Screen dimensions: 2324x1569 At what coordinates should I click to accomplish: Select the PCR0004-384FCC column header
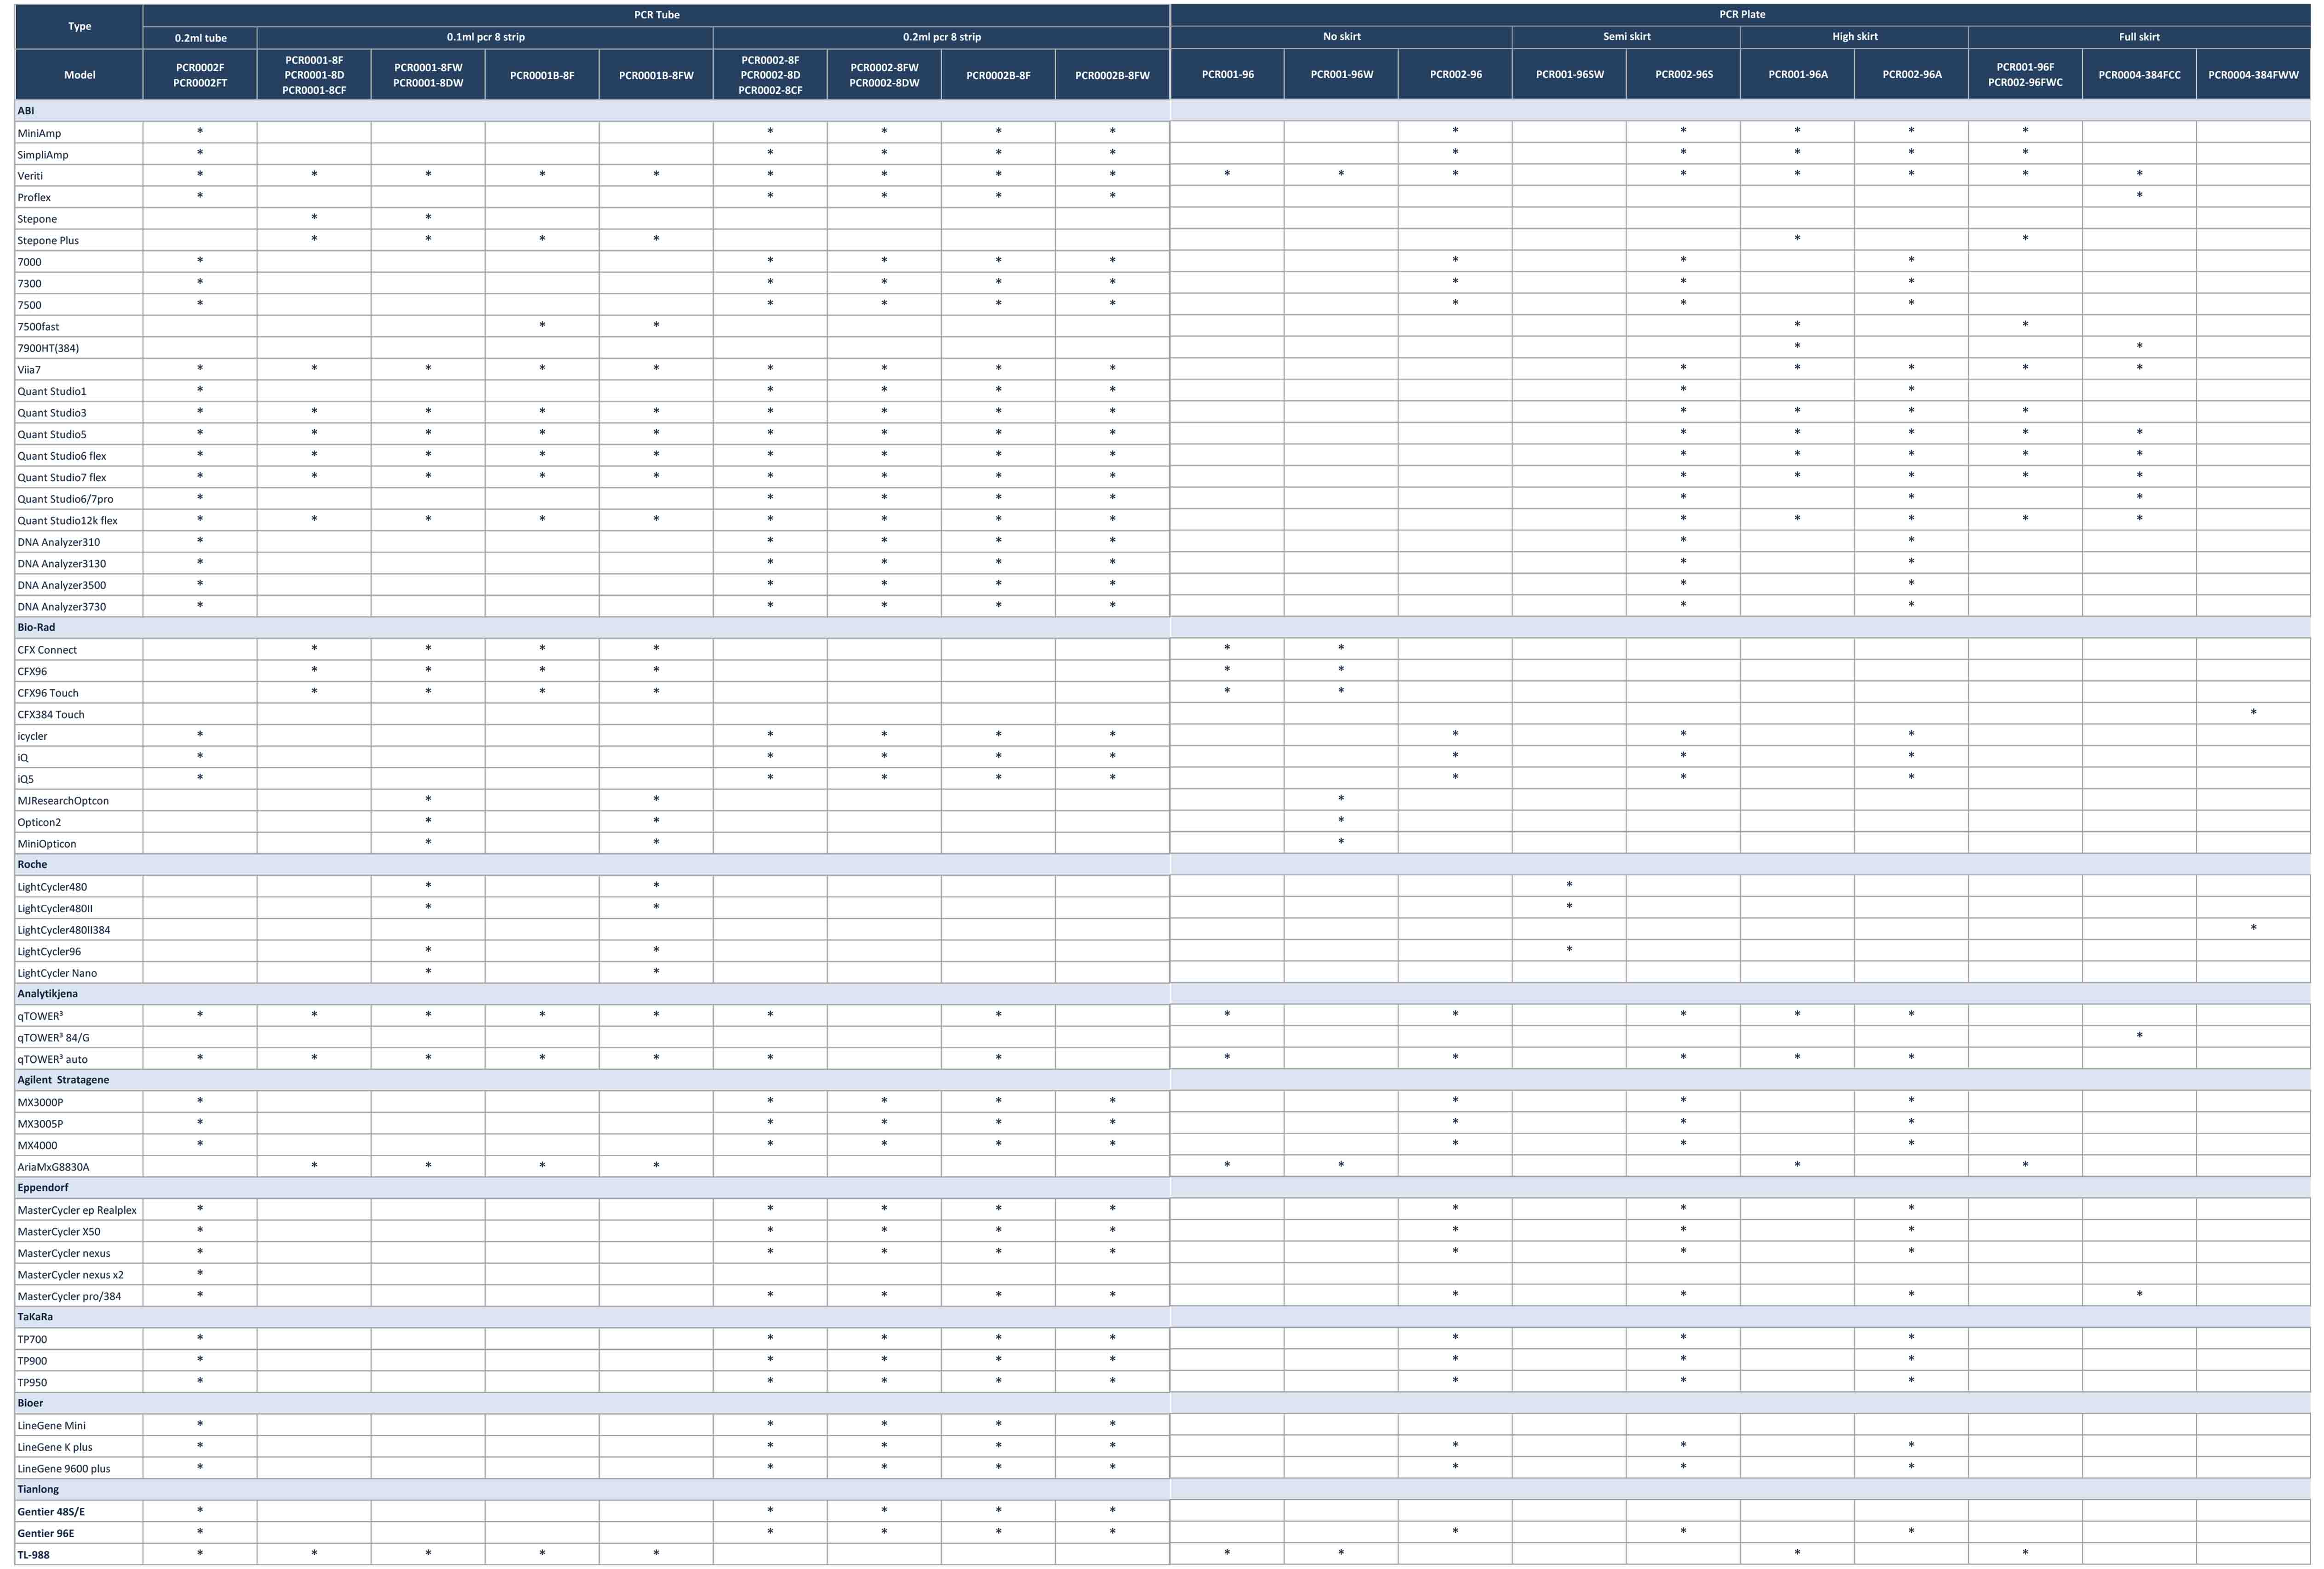tap(2139, 75)
